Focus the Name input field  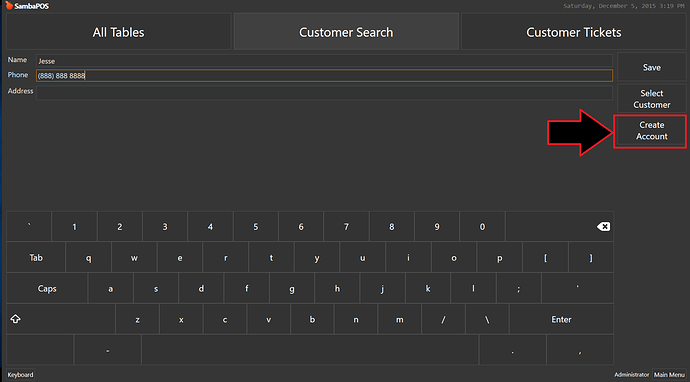coord(324,61)
